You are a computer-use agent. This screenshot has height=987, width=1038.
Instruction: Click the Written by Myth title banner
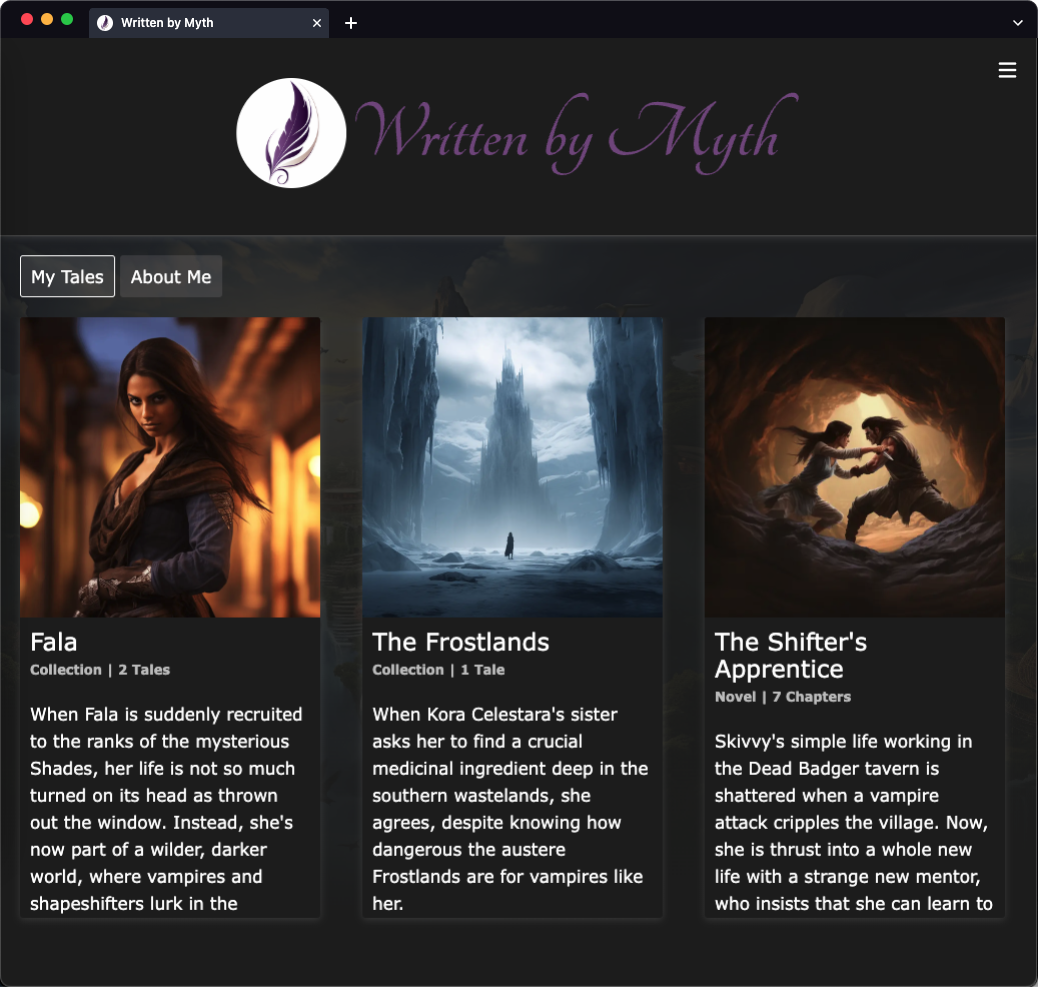[x=577, y=134]
